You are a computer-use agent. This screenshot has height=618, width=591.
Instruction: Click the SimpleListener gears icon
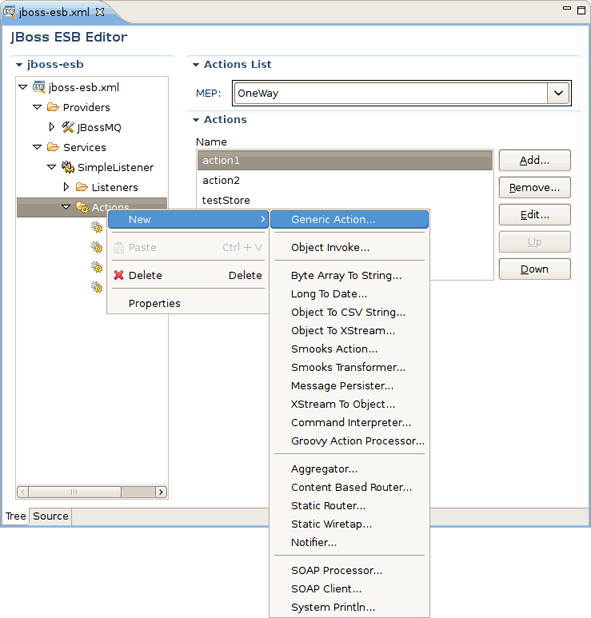pyautogui.click(x=68, y=167)
